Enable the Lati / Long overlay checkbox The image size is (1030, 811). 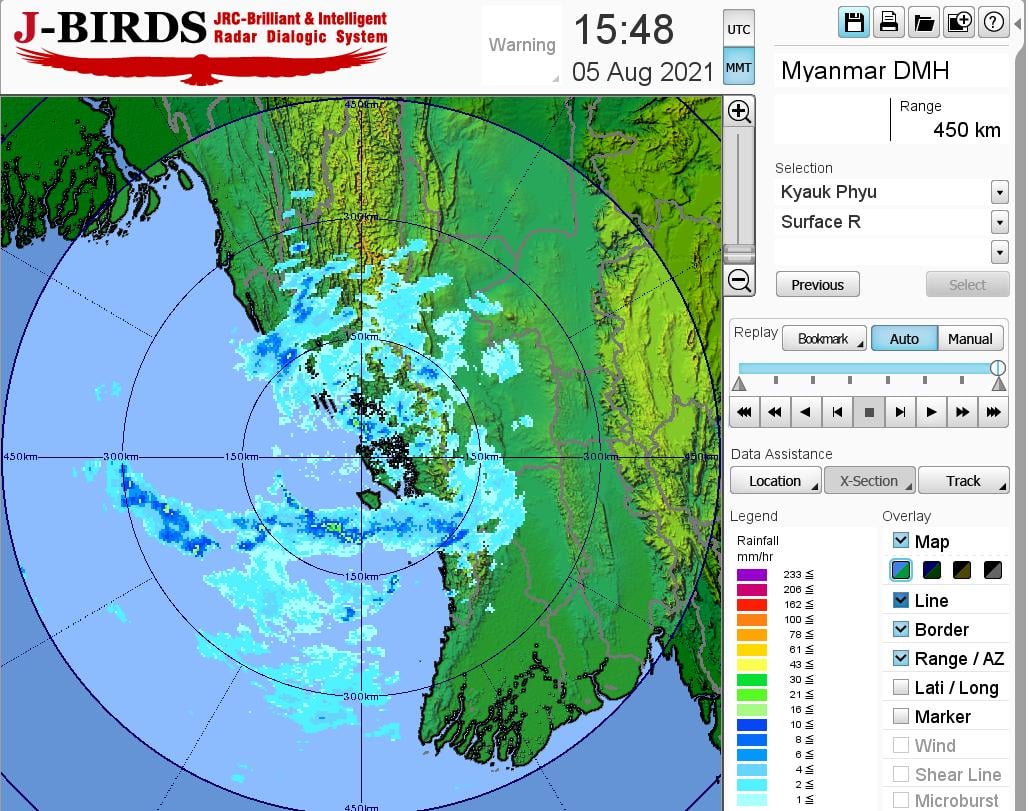point(900,687)
